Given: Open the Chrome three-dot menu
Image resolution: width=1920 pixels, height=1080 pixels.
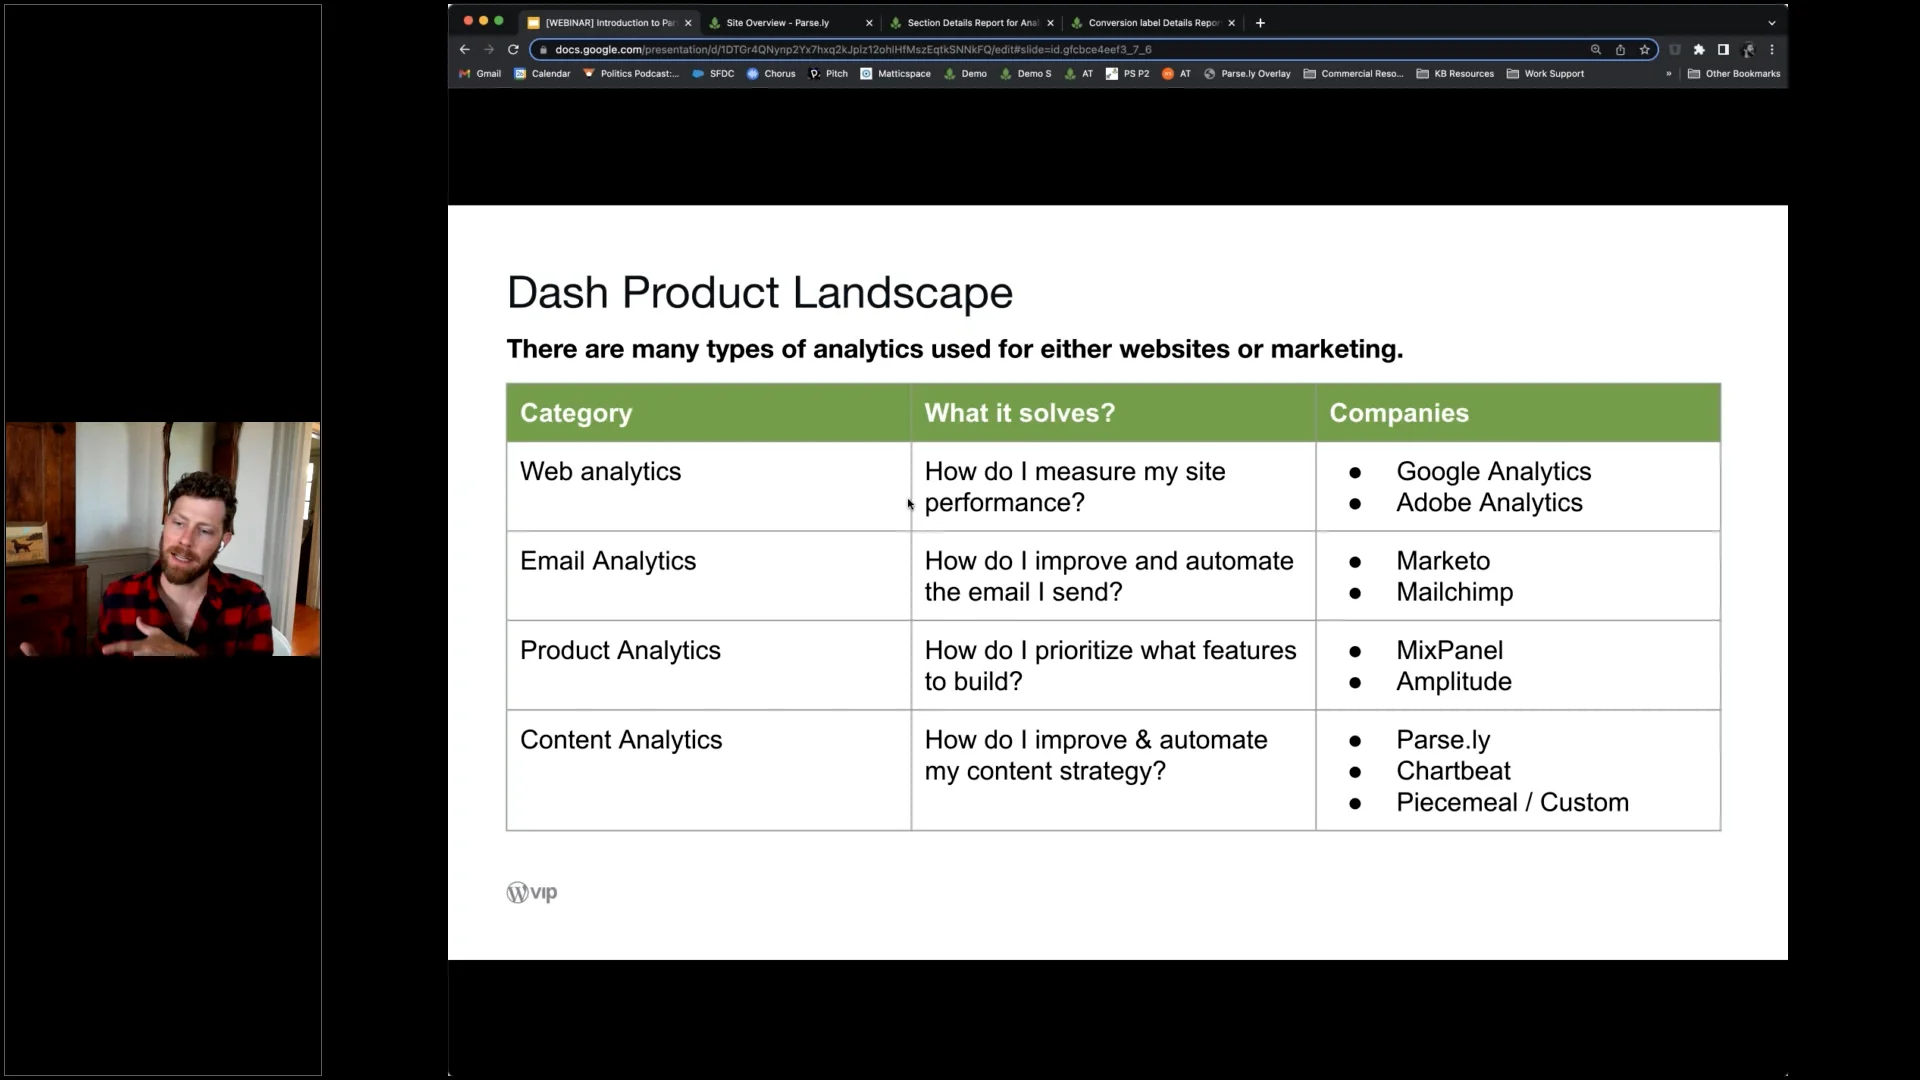Looking at the screenshot, I should (1772, 49).
